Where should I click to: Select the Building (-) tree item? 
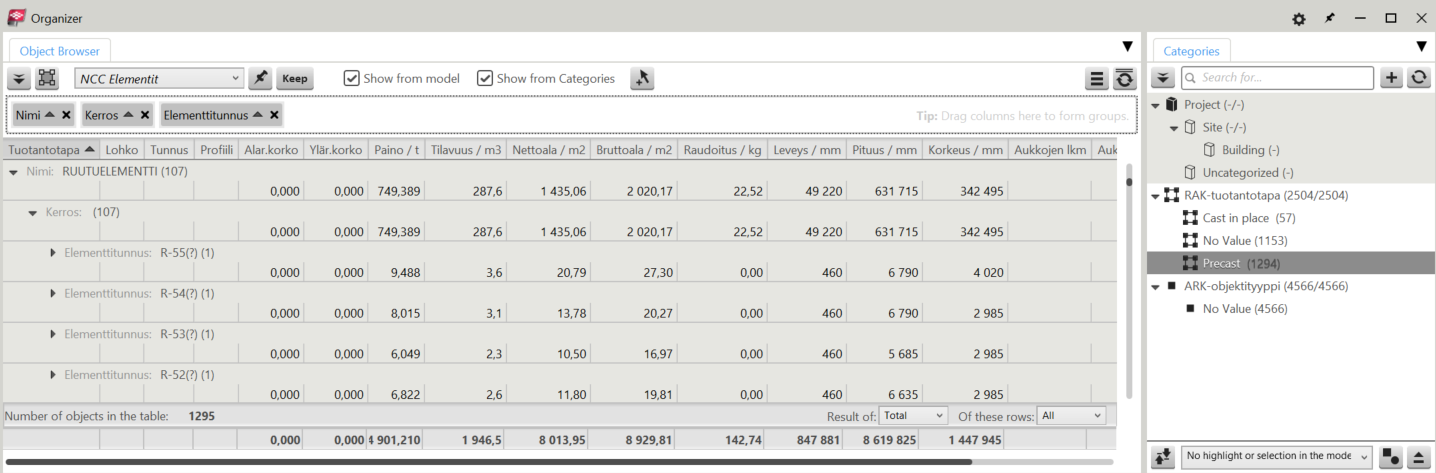tap(1250, 150)
